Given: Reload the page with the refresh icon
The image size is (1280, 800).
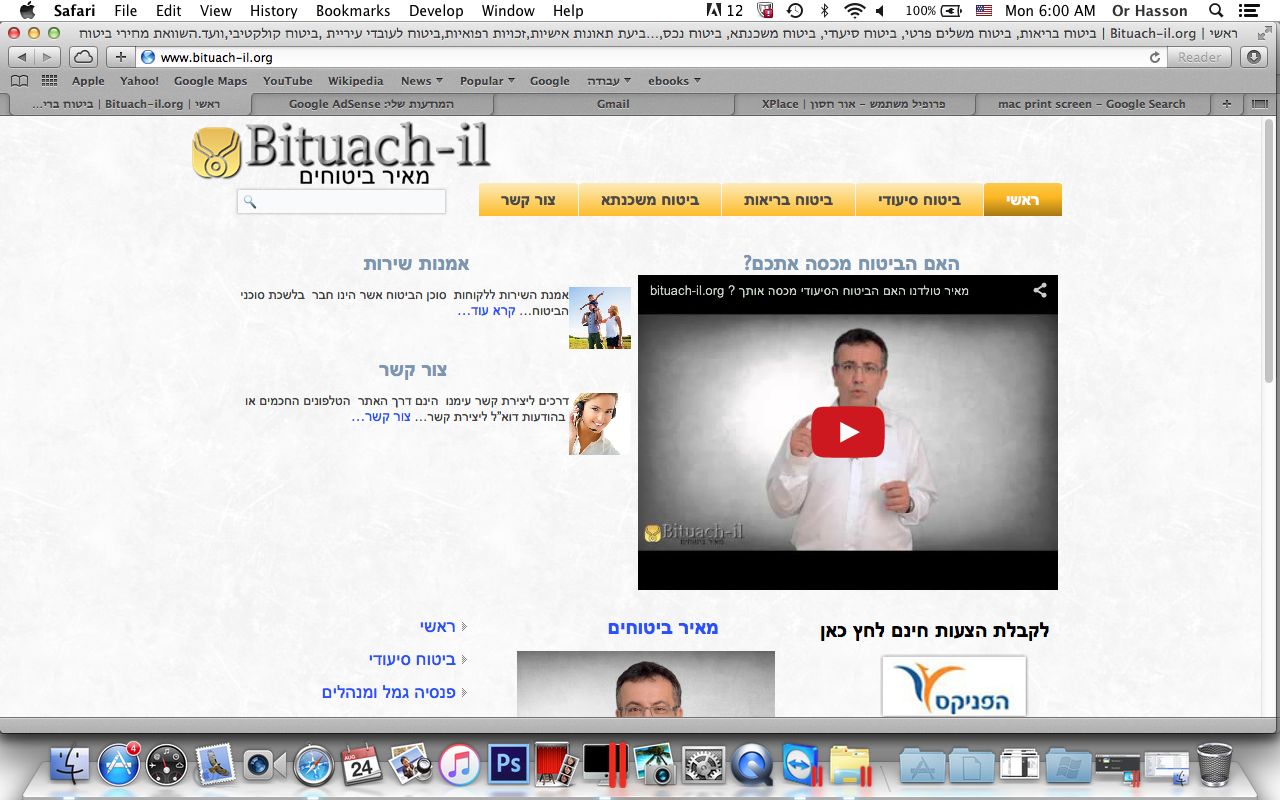Looking at the screenshot, I should click(x=1155, y=57).
